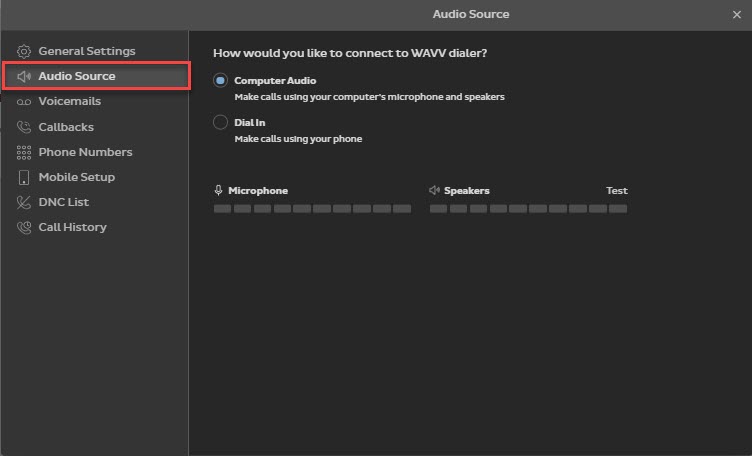The height and width of the screenshot is (456, 752).
Task: Open Voicemails via its tape icon
Action: pos(24,102)
